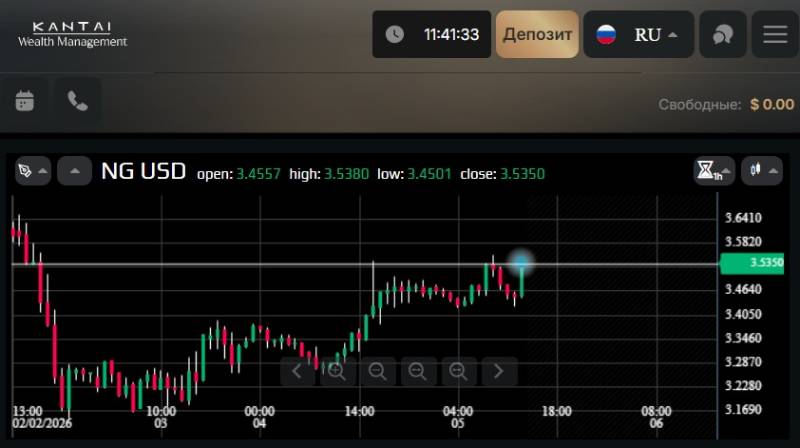Click the Депозит button
The width and height of the screenshot is (800, 448).
537,34
